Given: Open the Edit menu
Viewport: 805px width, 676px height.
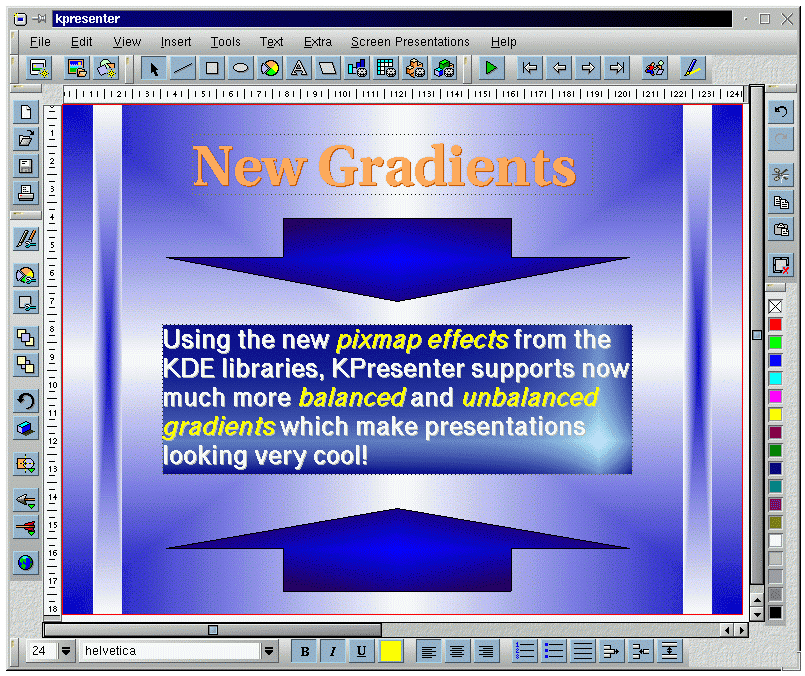Looking at the screenshot, I should (x=82, y=42).
